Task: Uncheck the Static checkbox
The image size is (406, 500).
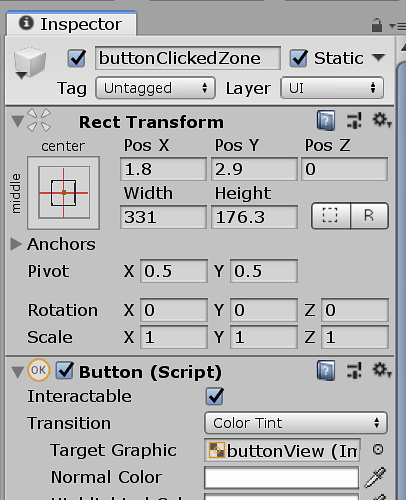Action: pyautogui.click(x=298, y=58)
